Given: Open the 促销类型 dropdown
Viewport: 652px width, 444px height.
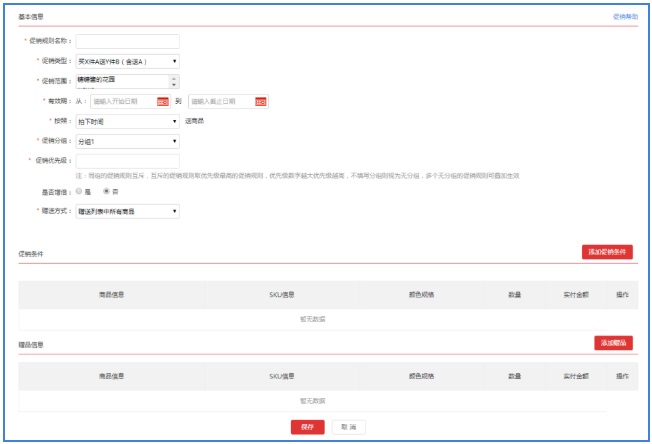Looking at the screenshot, I should click(x=128, y=62).
